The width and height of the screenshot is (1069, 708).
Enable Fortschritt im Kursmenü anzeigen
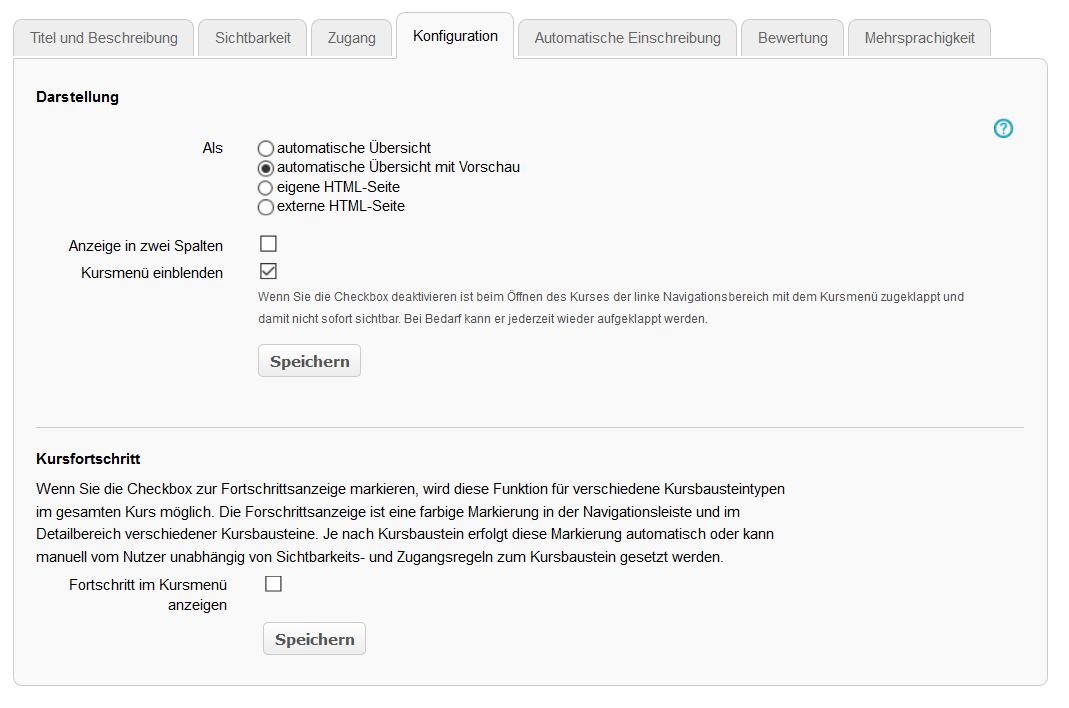pos(273,583)
